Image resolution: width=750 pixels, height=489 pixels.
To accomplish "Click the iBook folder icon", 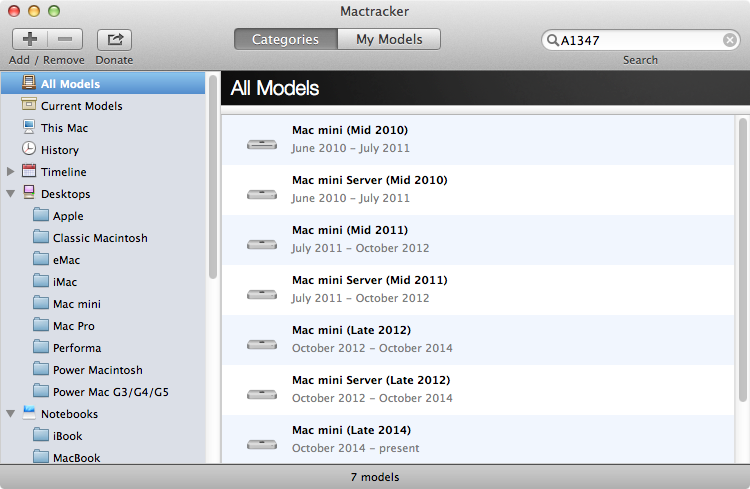I will (41, 435).
